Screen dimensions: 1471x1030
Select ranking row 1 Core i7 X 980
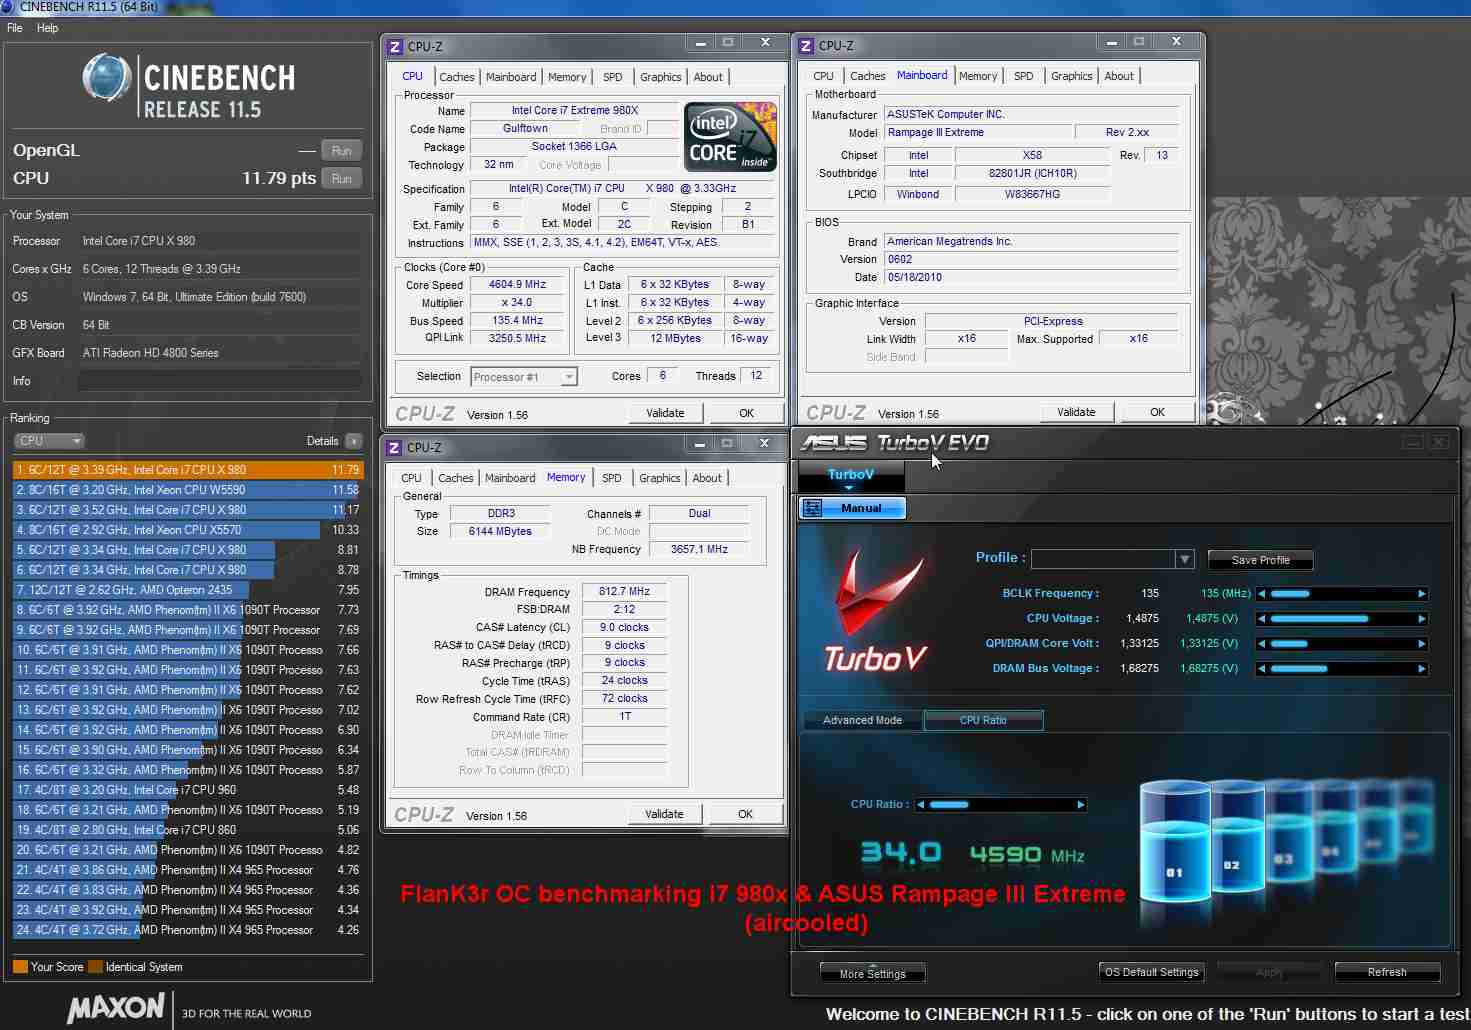187,470
